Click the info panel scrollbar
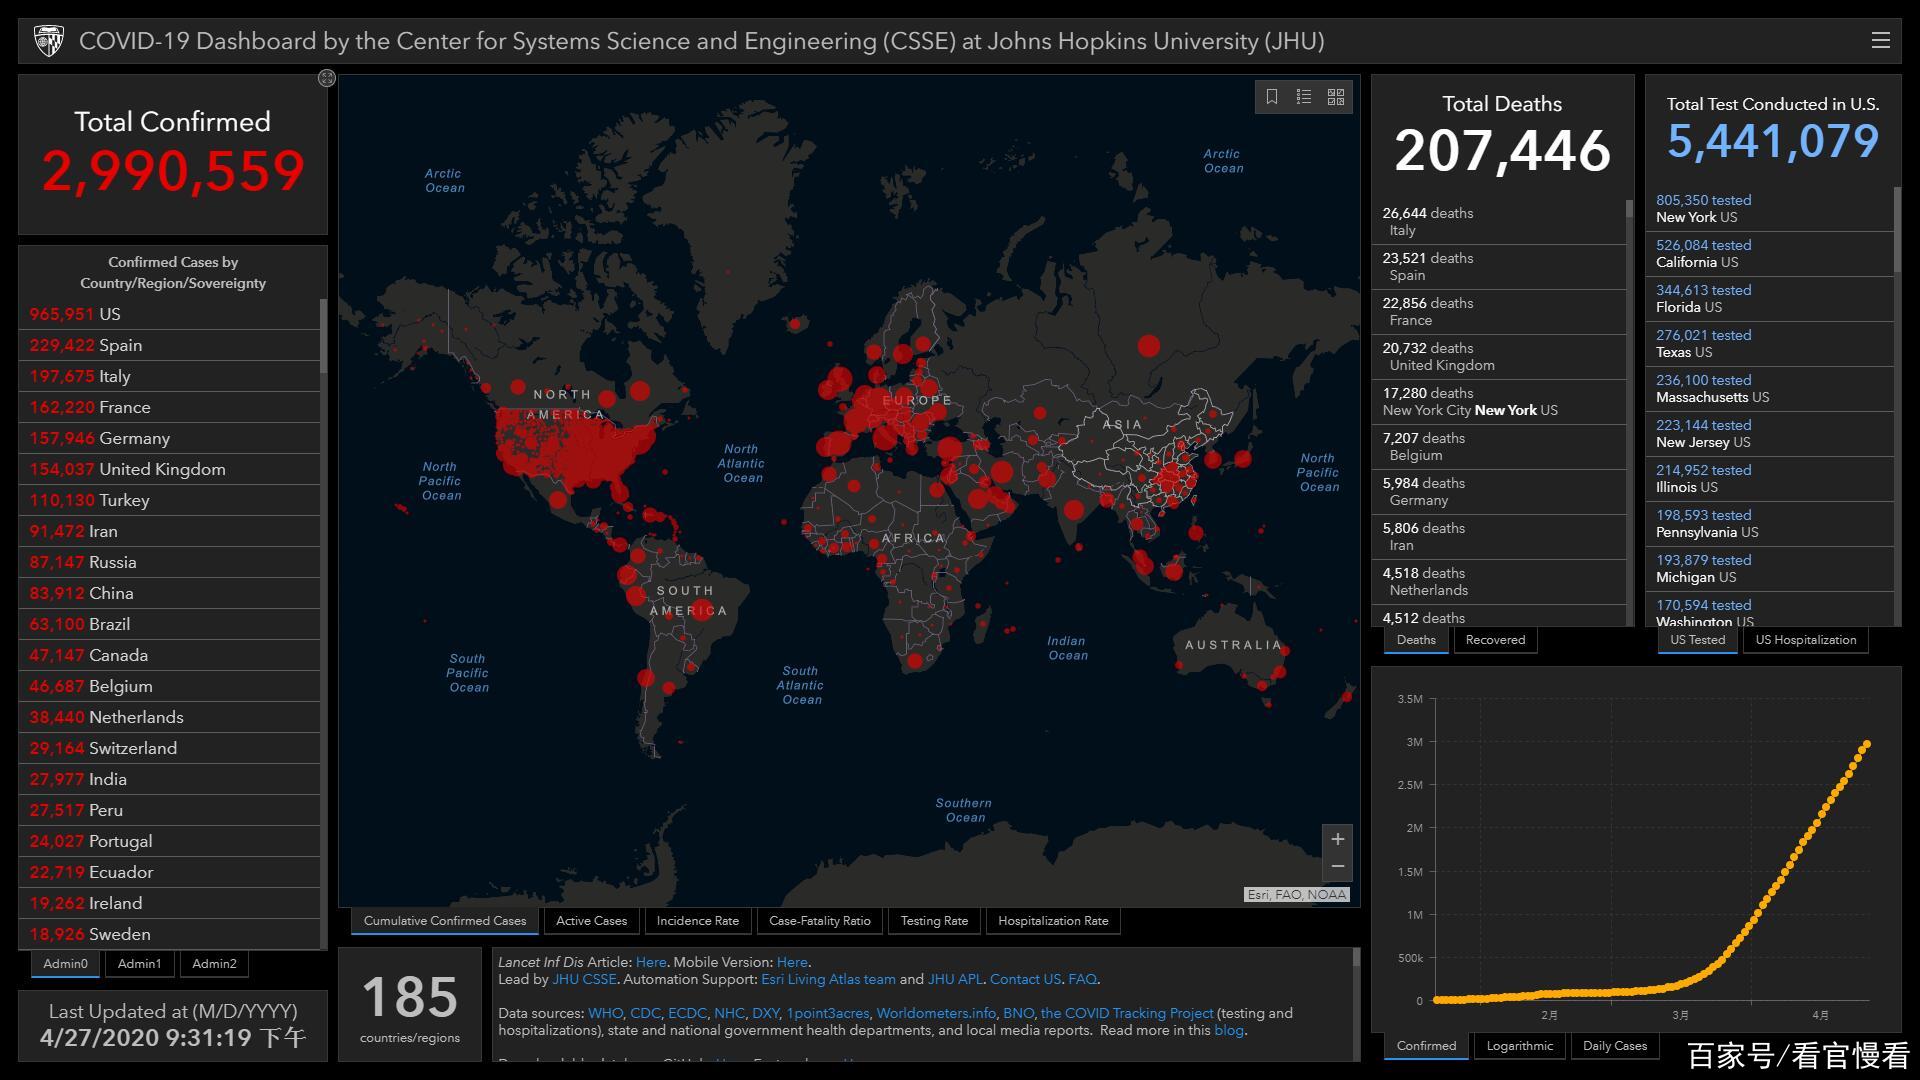 (x=1356, y=959)
